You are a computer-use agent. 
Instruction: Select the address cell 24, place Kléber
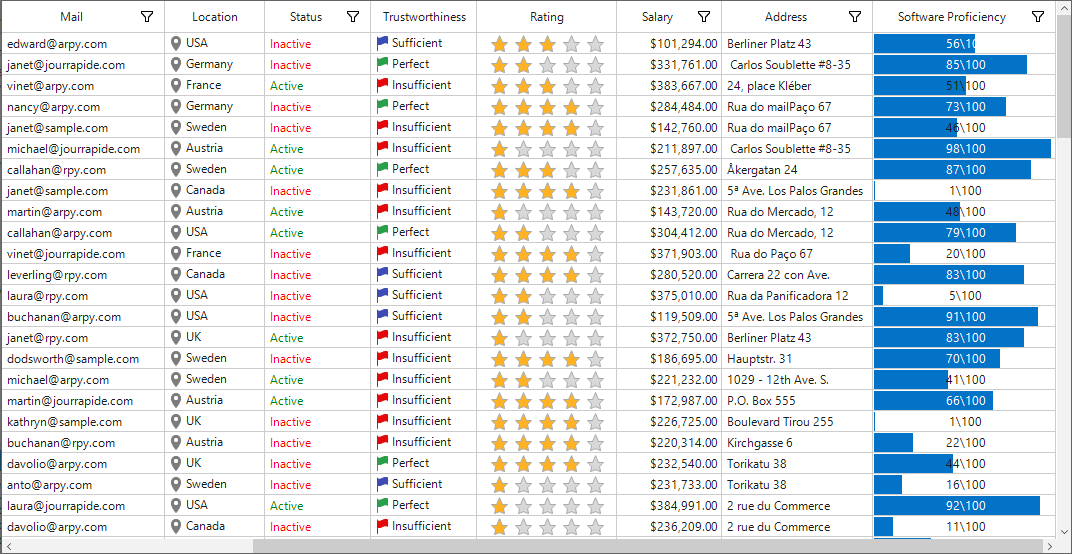click(797, 85)
